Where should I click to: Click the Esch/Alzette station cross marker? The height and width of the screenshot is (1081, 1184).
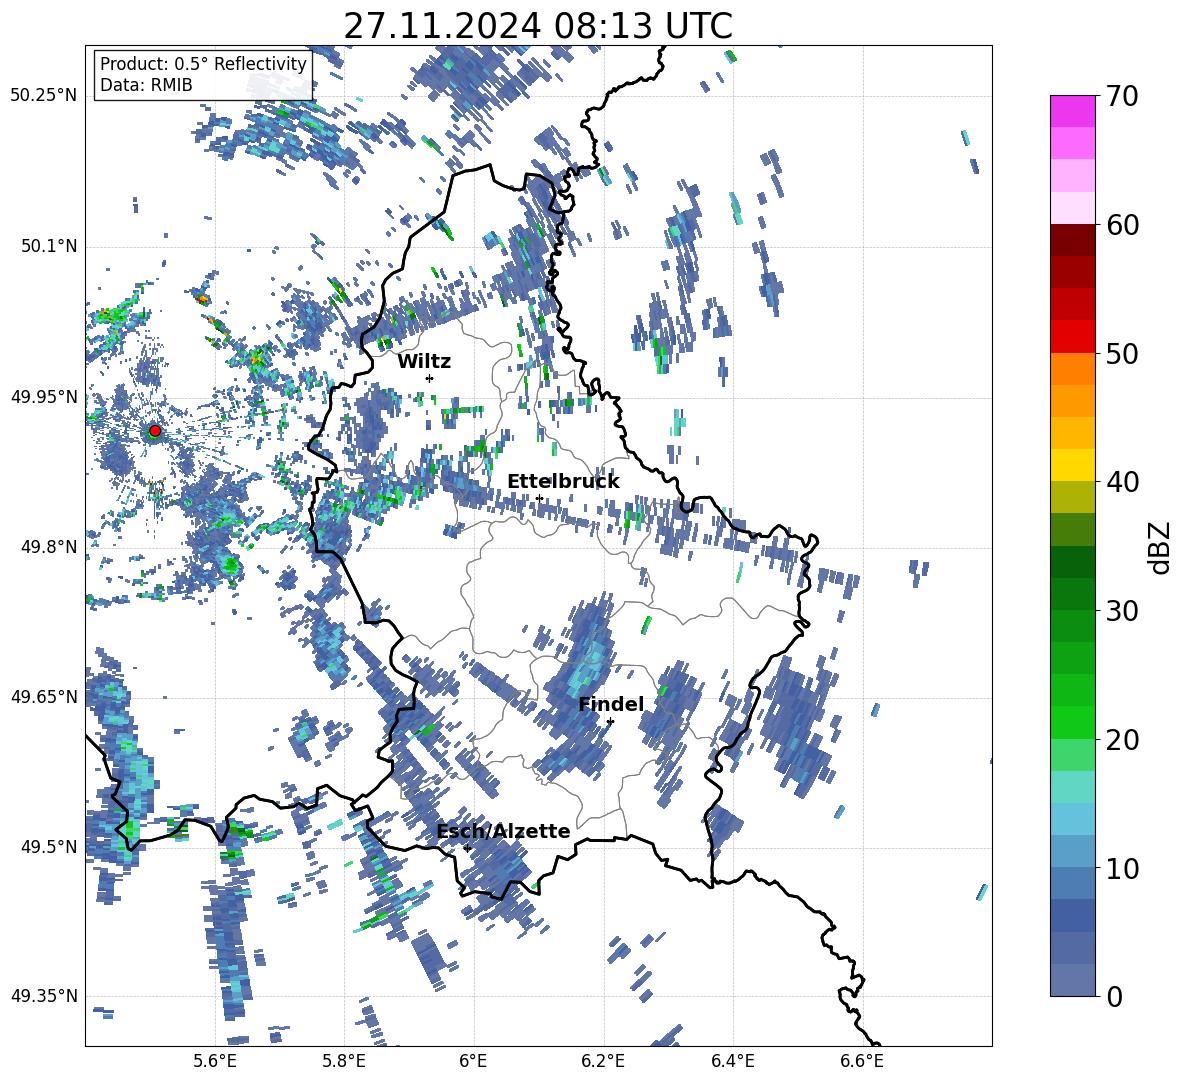467,848
